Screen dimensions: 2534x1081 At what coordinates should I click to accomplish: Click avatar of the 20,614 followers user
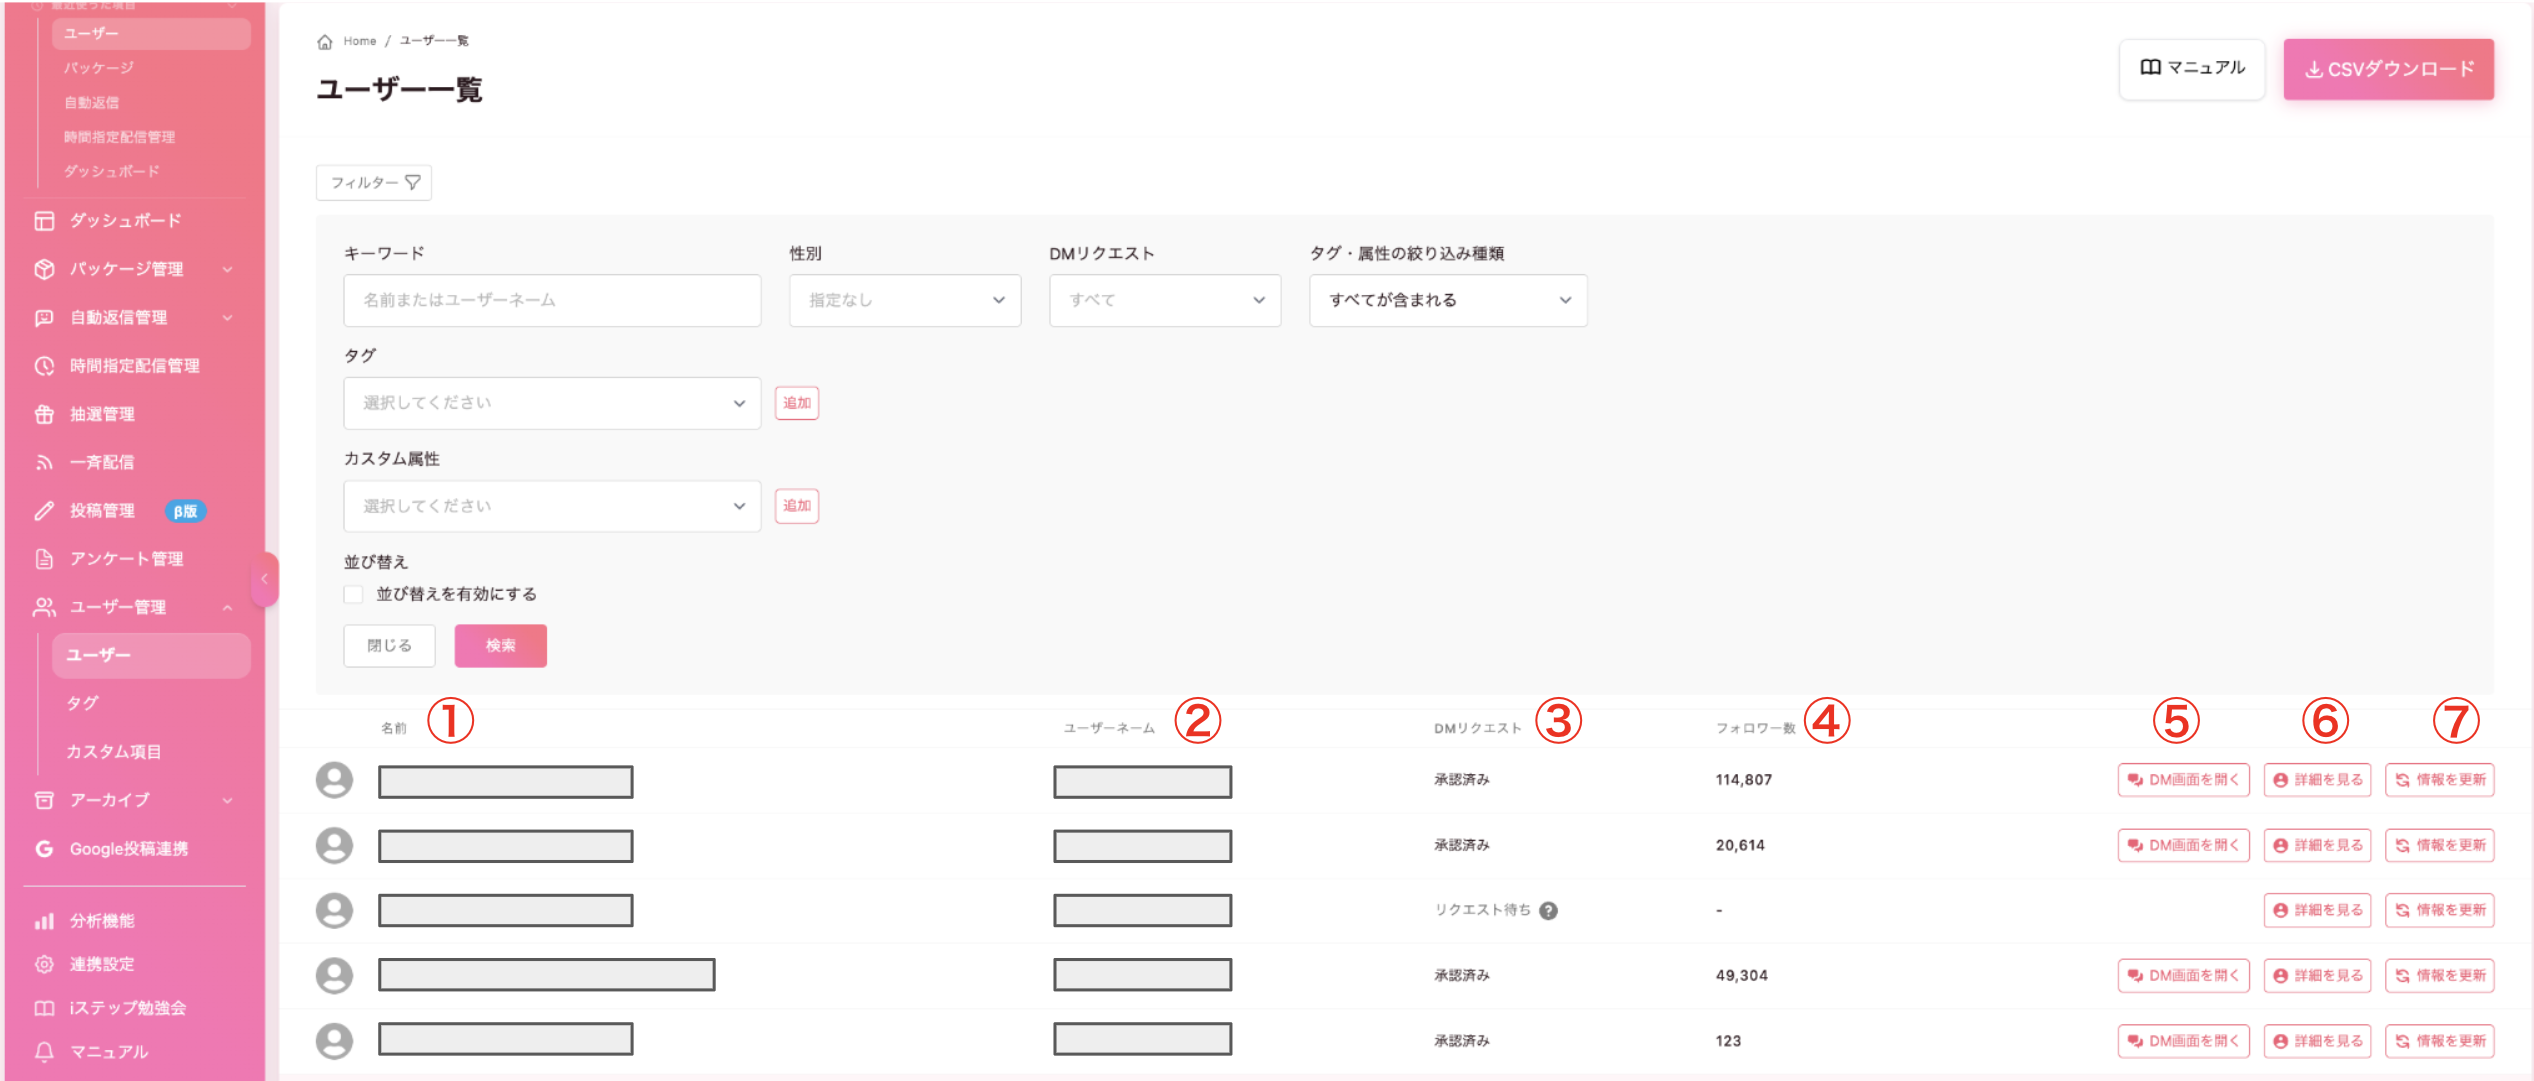pyautogui.click(x=334, y=845)
